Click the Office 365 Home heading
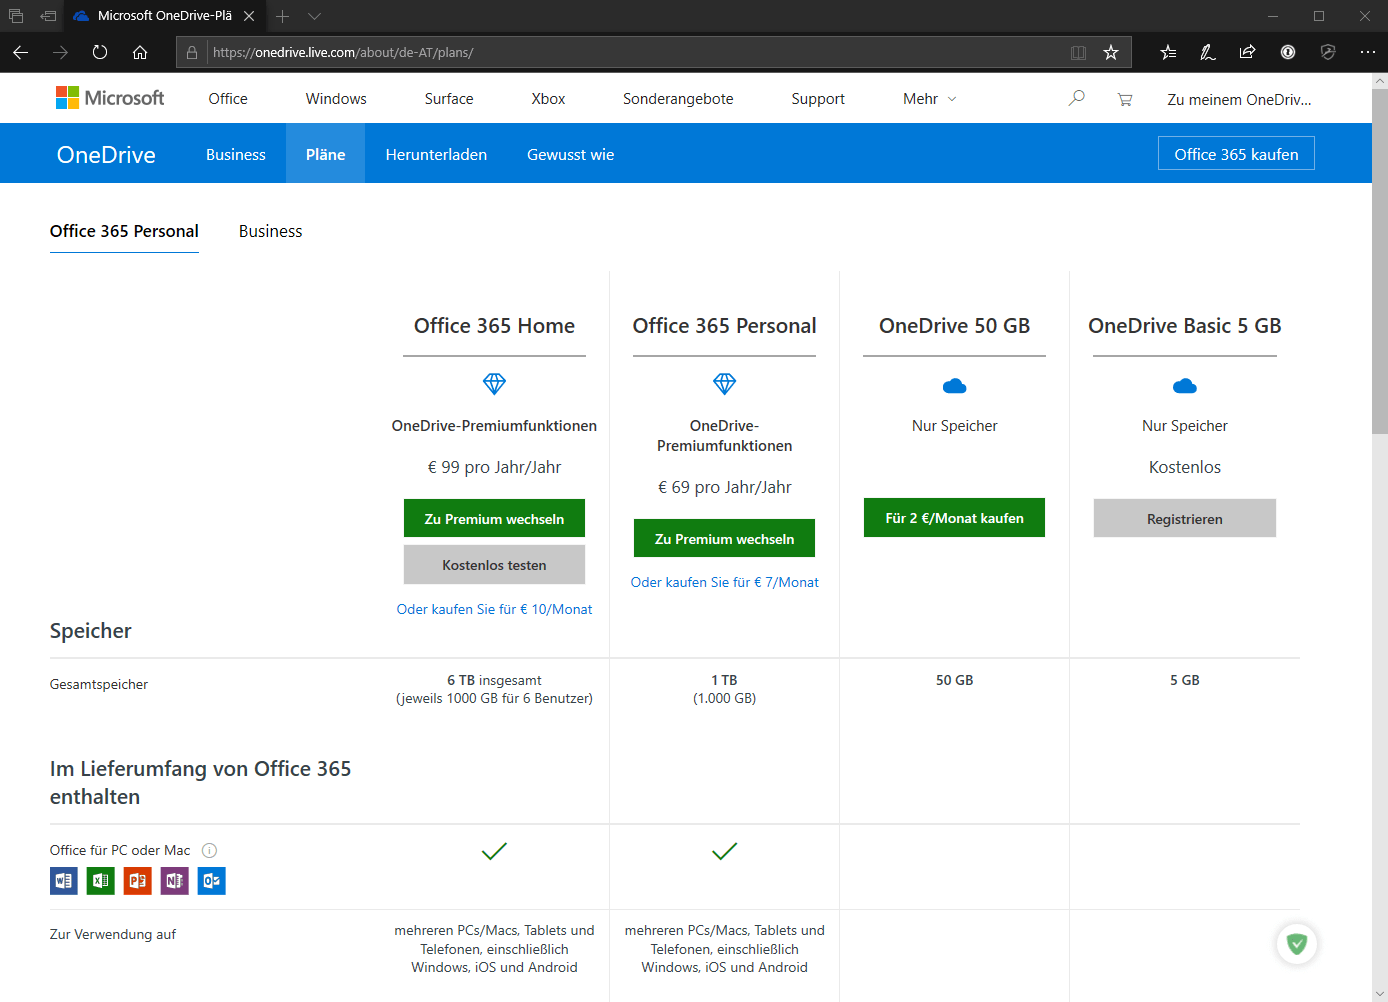1388x1002 pixels. click(494, 326)
